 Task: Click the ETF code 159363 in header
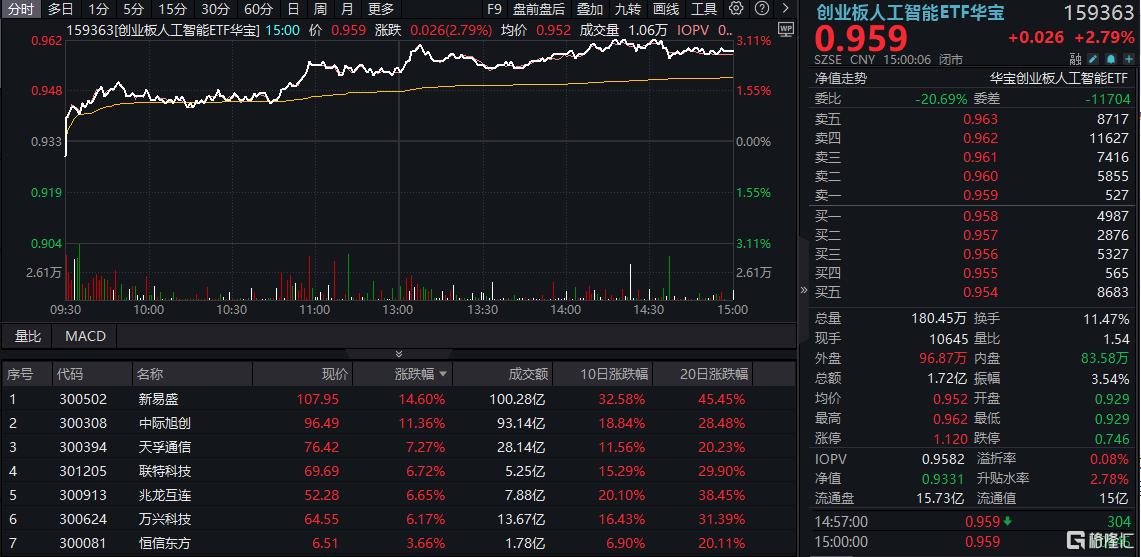coord(1099,13)
